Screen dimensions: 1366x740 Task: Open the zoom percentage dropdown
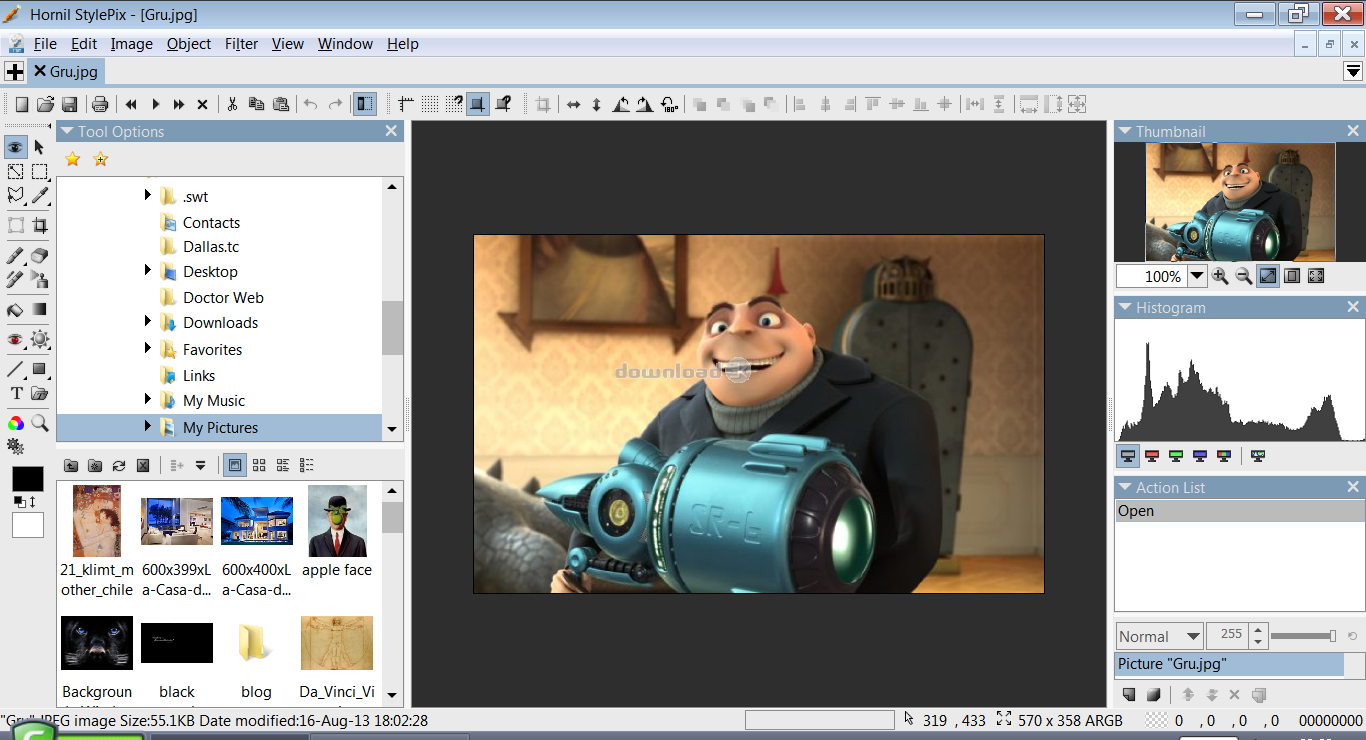[x=1197, y=276]
